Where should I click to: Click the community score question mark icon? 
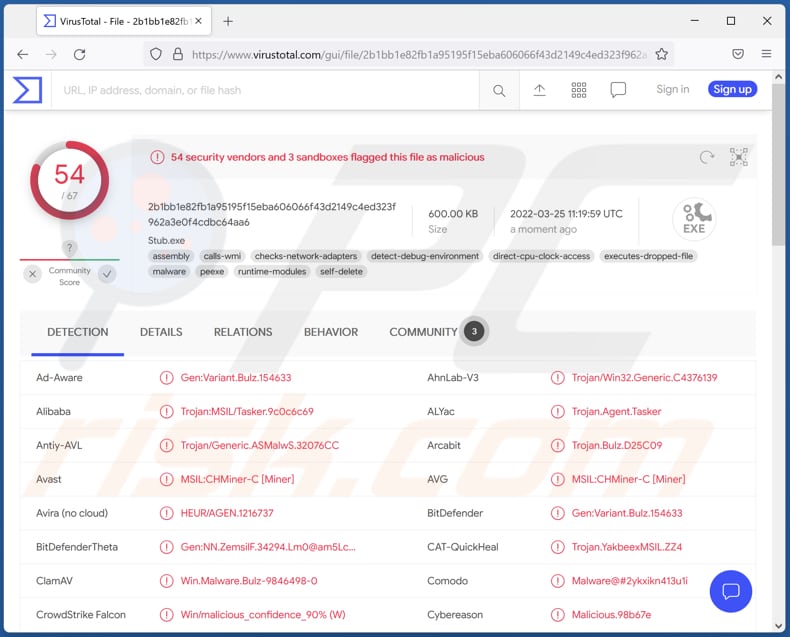click(x=70, y=247)
